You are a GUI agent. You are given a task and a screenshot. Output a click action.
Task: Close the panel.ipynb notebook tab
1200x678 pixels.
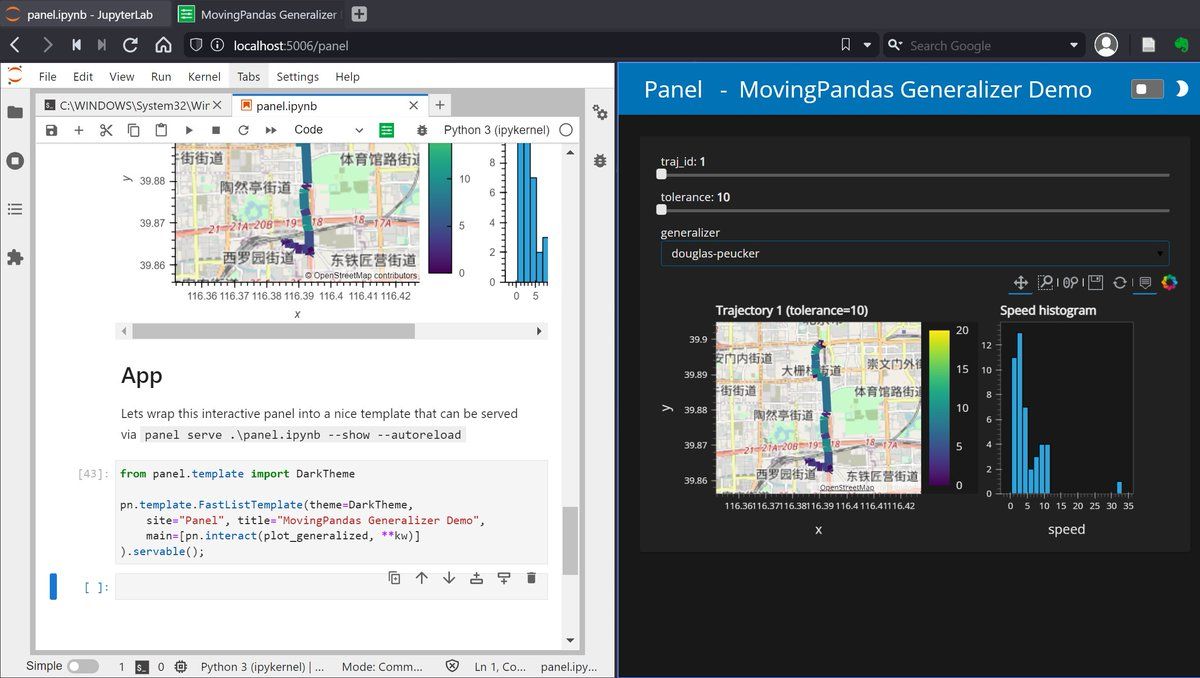(414, 105)
